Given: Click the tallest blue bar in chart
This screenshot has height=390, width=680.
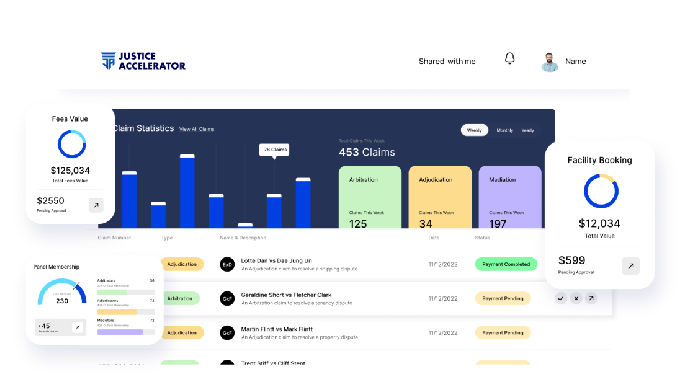Looking at the screenshot, I should click(x=187, y=191).
